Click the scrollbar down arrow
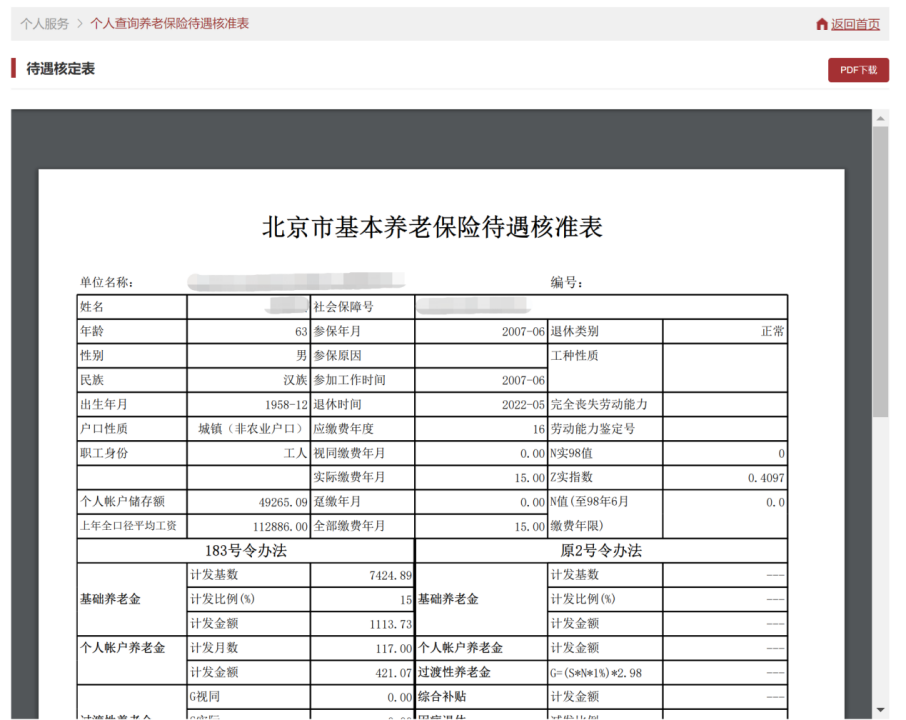Viewport: 906px width, 720px height. [x=880, y=708]
